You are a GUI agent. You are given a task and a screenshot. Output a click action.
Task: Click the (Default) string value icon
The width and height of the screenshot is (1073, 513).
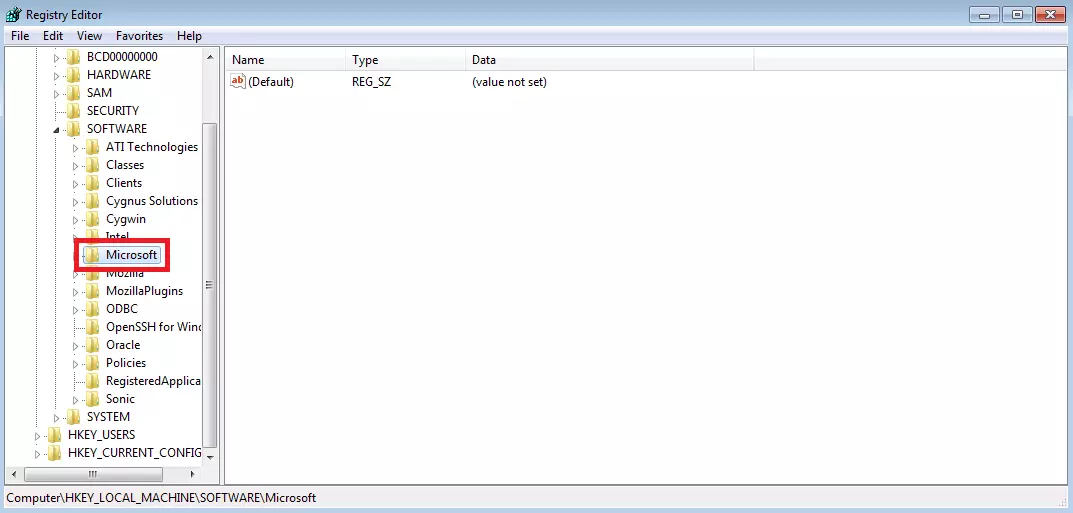coord(238,81)
